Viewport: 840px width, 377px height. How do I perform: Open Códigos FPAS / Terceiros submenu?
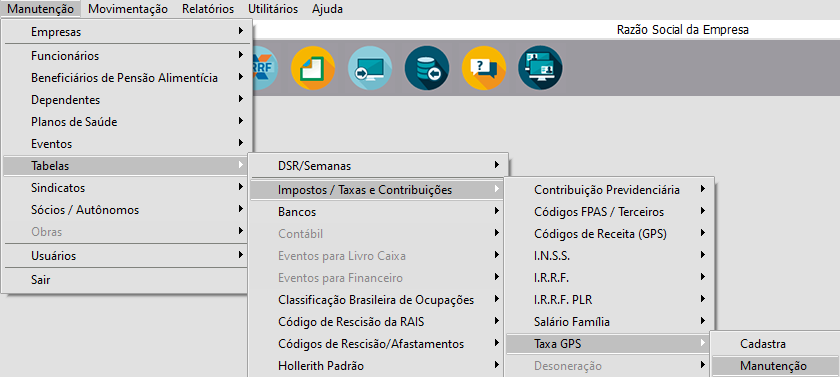click(x=610, y=212)
